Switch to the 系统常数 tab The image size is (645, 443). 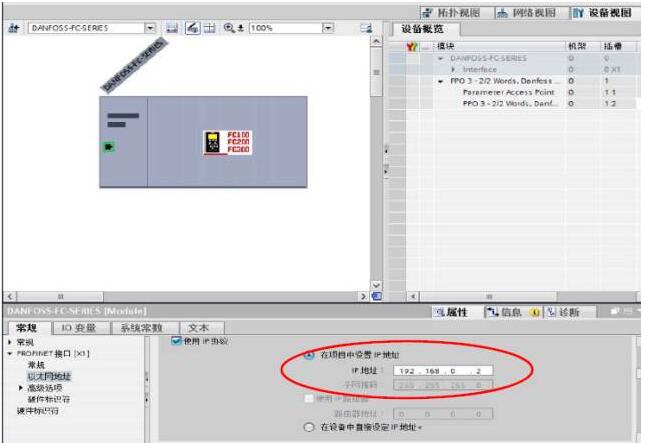[x=142, y=327]
